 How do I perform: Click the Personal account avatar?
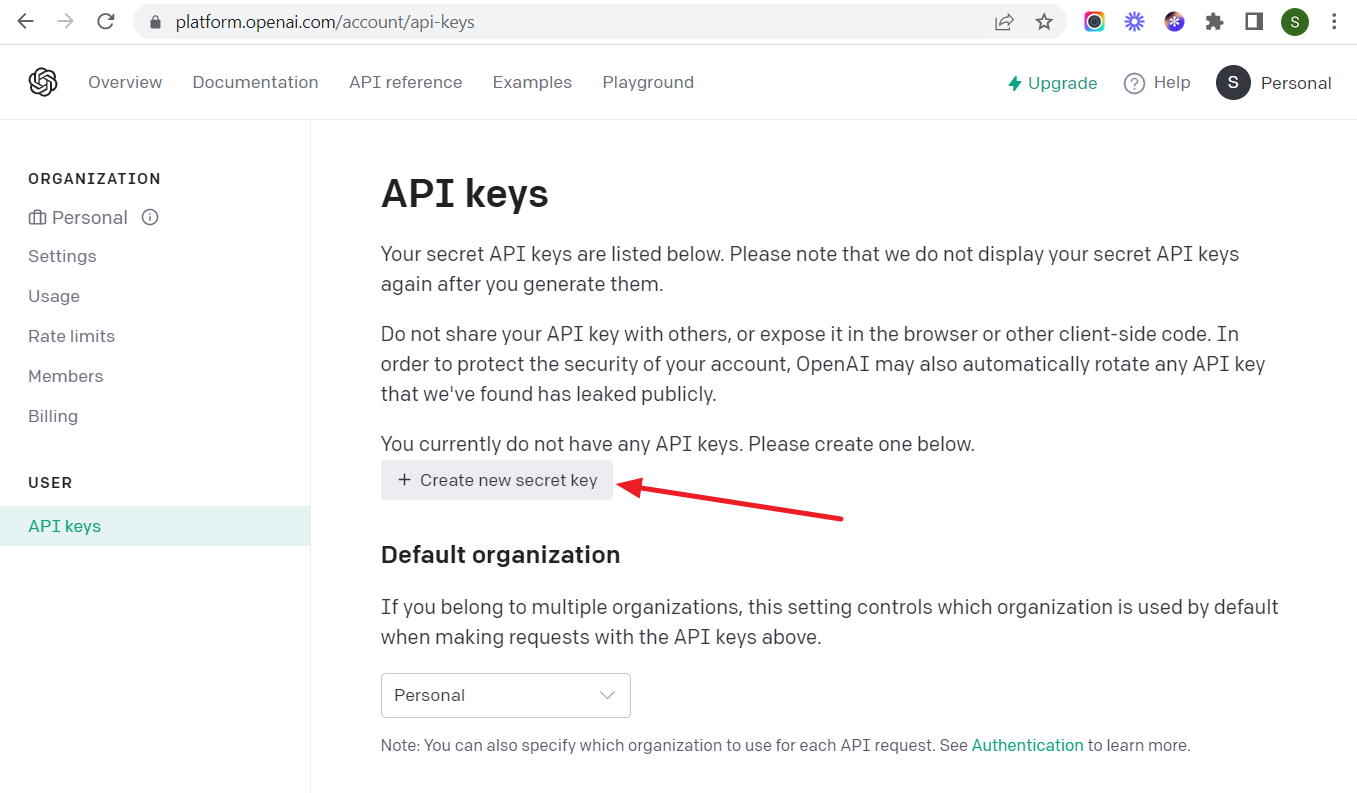[1232, 83]
